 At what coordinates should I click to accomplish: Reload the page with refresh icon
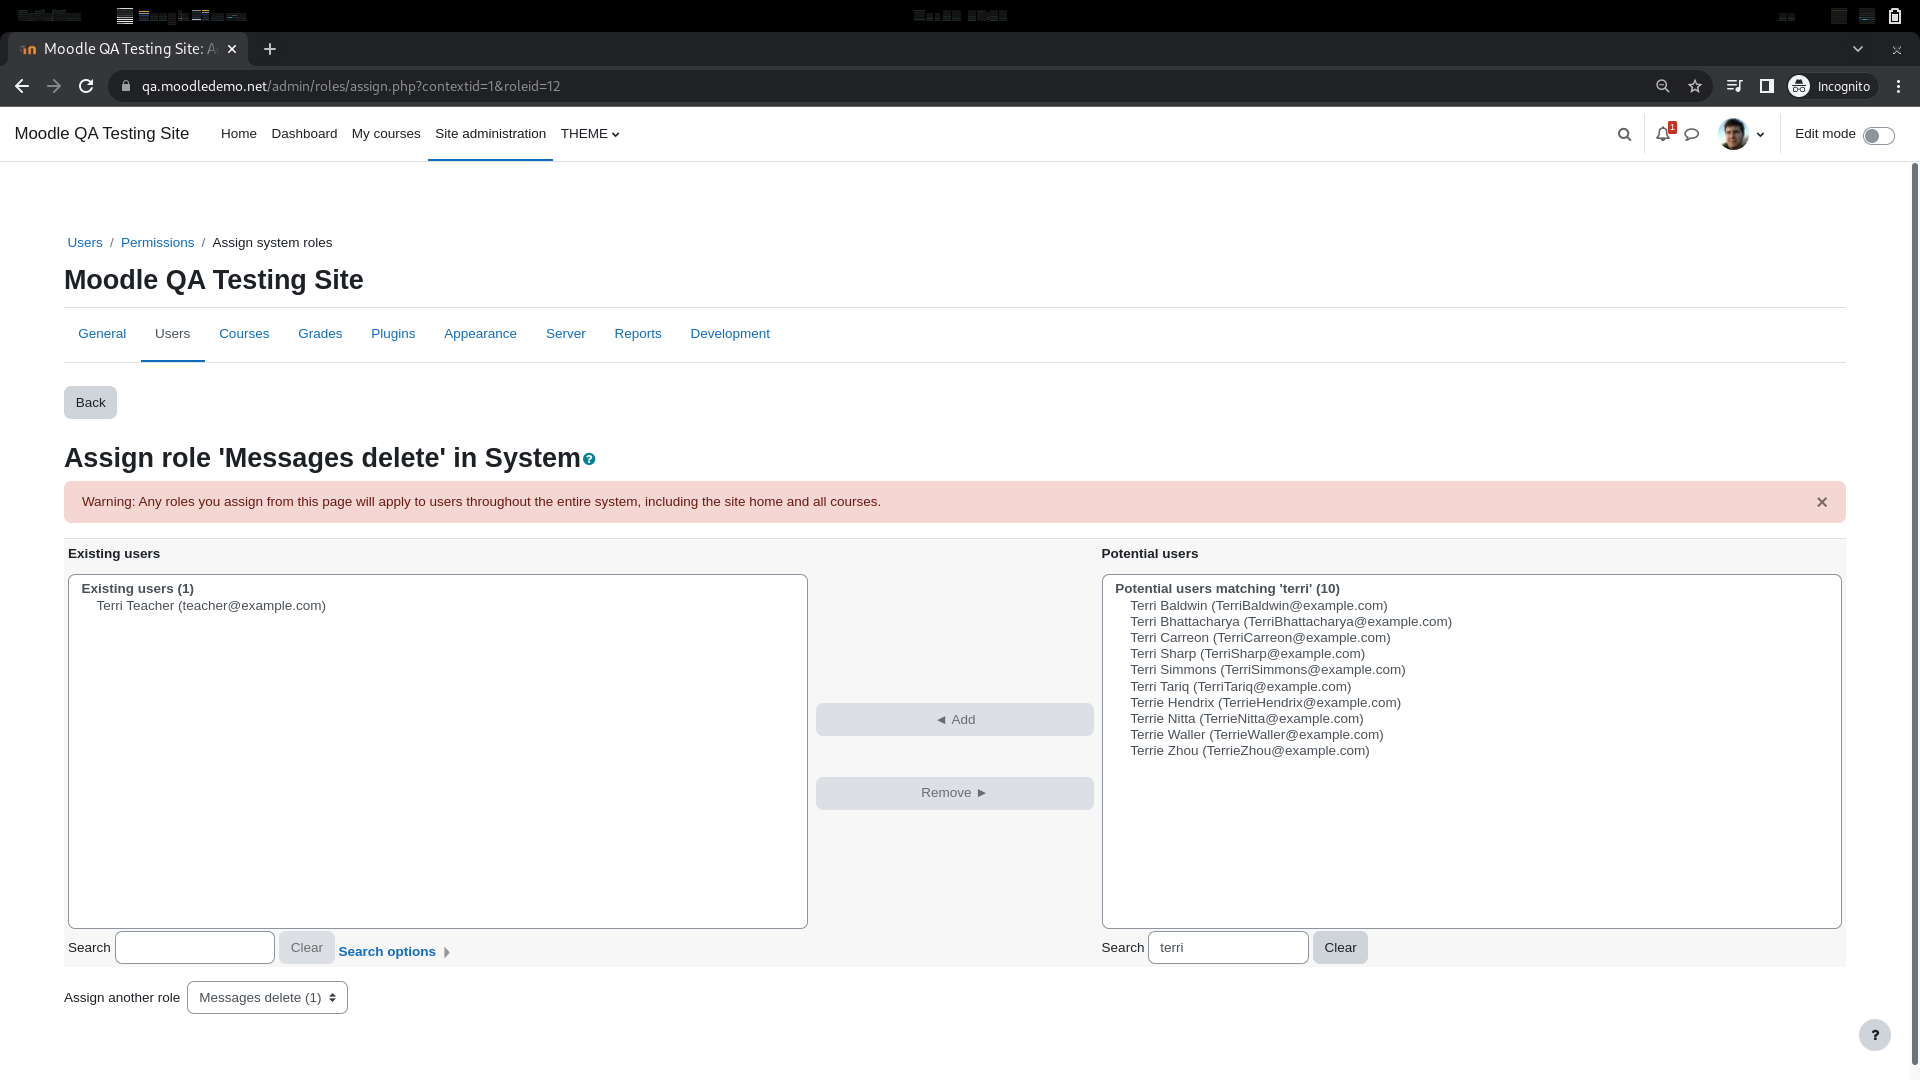[86, 86]
